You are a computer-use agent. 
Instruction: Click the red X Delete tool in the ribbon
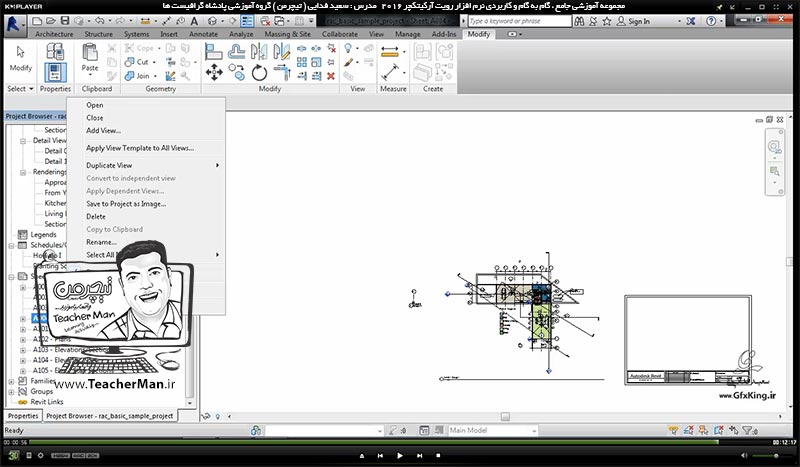pyautogui.click(x=331, y=76)
